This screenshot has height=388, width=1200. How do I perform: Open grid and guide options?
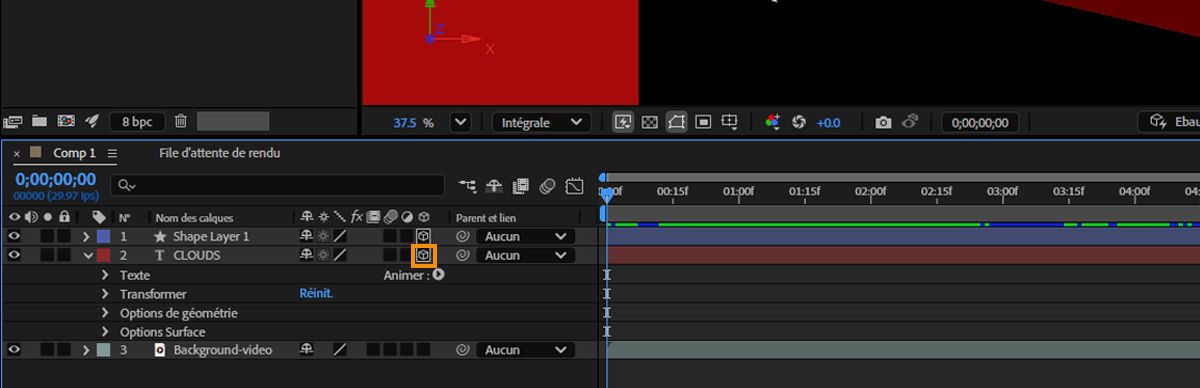pos(730,122)
